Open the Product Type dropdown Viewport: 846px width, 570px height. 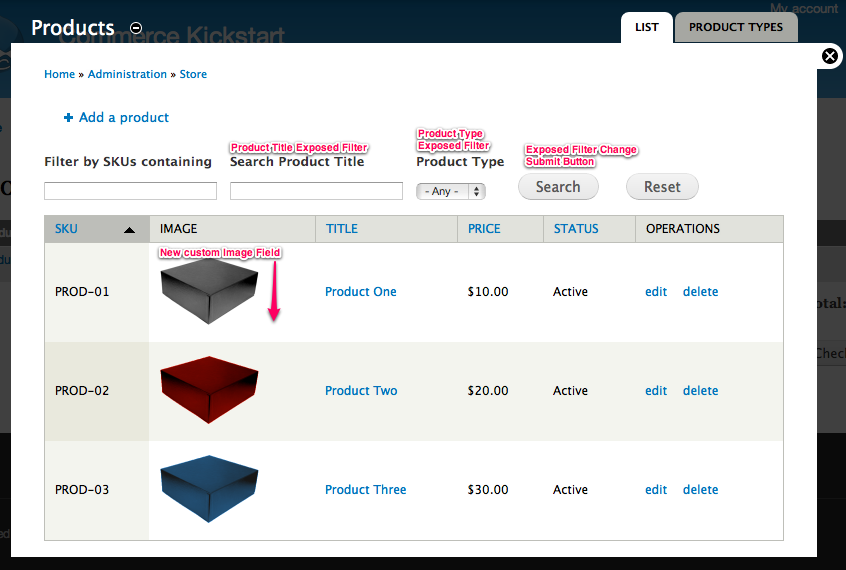[451, 191]
